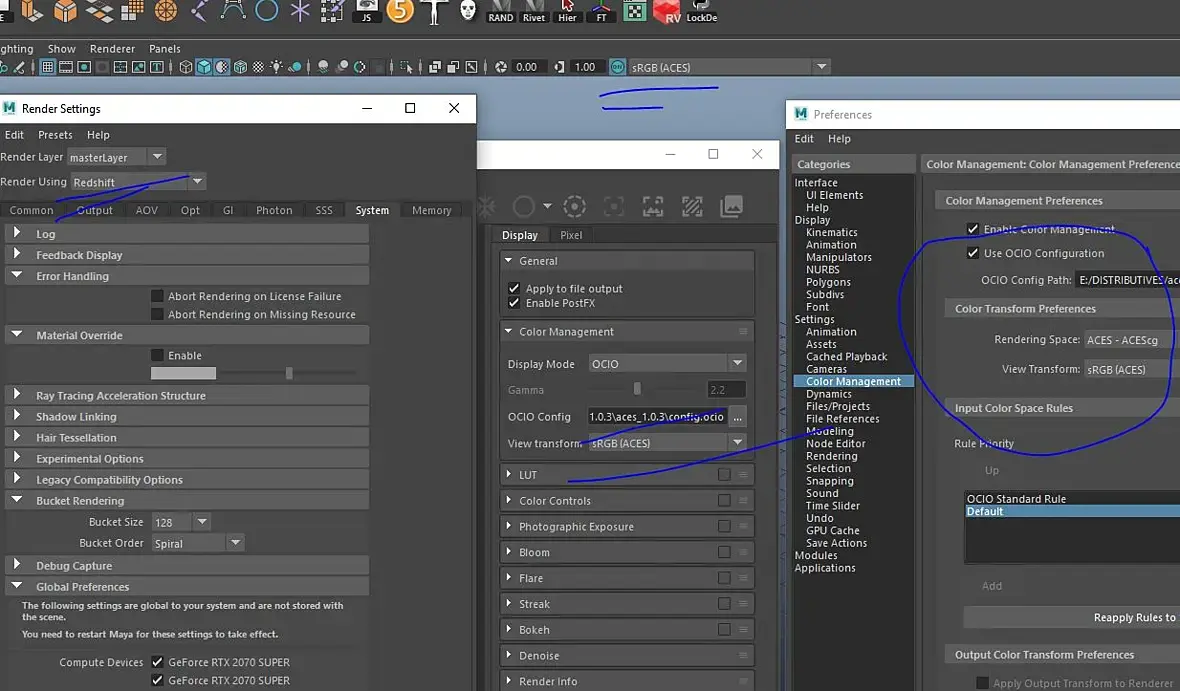Select Dynamics in Preferences categories

[x=828, y=394]
